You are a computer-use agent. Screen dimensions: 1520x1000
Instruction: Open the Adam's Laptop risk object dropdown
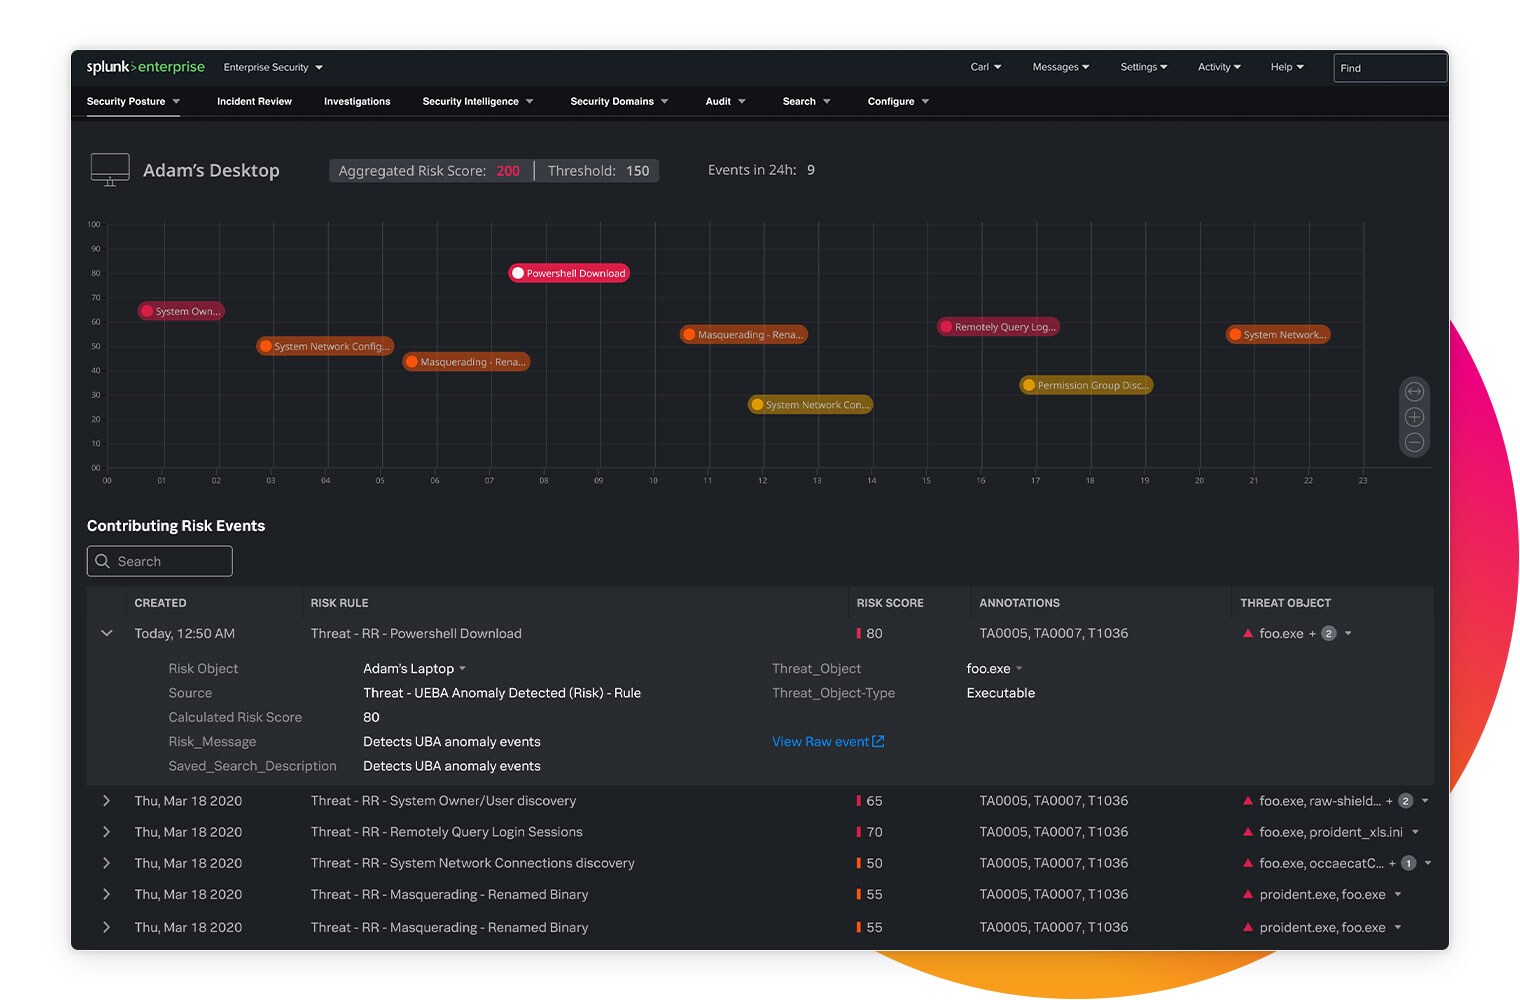point(462,669)
